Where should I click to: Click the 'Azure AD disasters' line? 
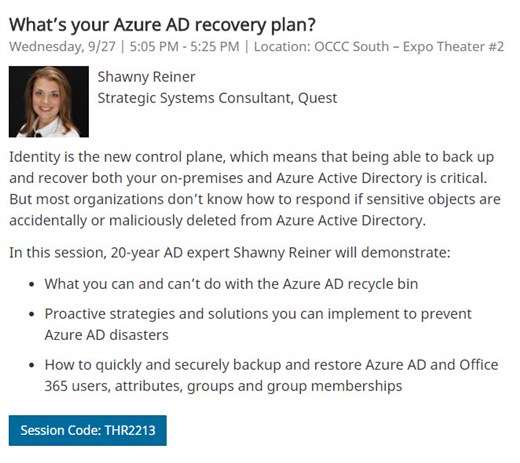click(x=106, y=335)
